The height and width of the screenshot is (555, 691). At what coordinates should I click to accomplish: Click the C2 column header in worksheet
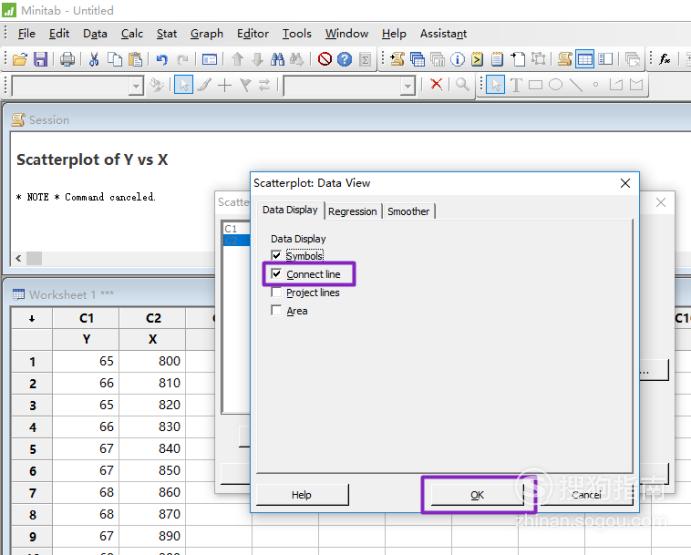tap(152, 318)
